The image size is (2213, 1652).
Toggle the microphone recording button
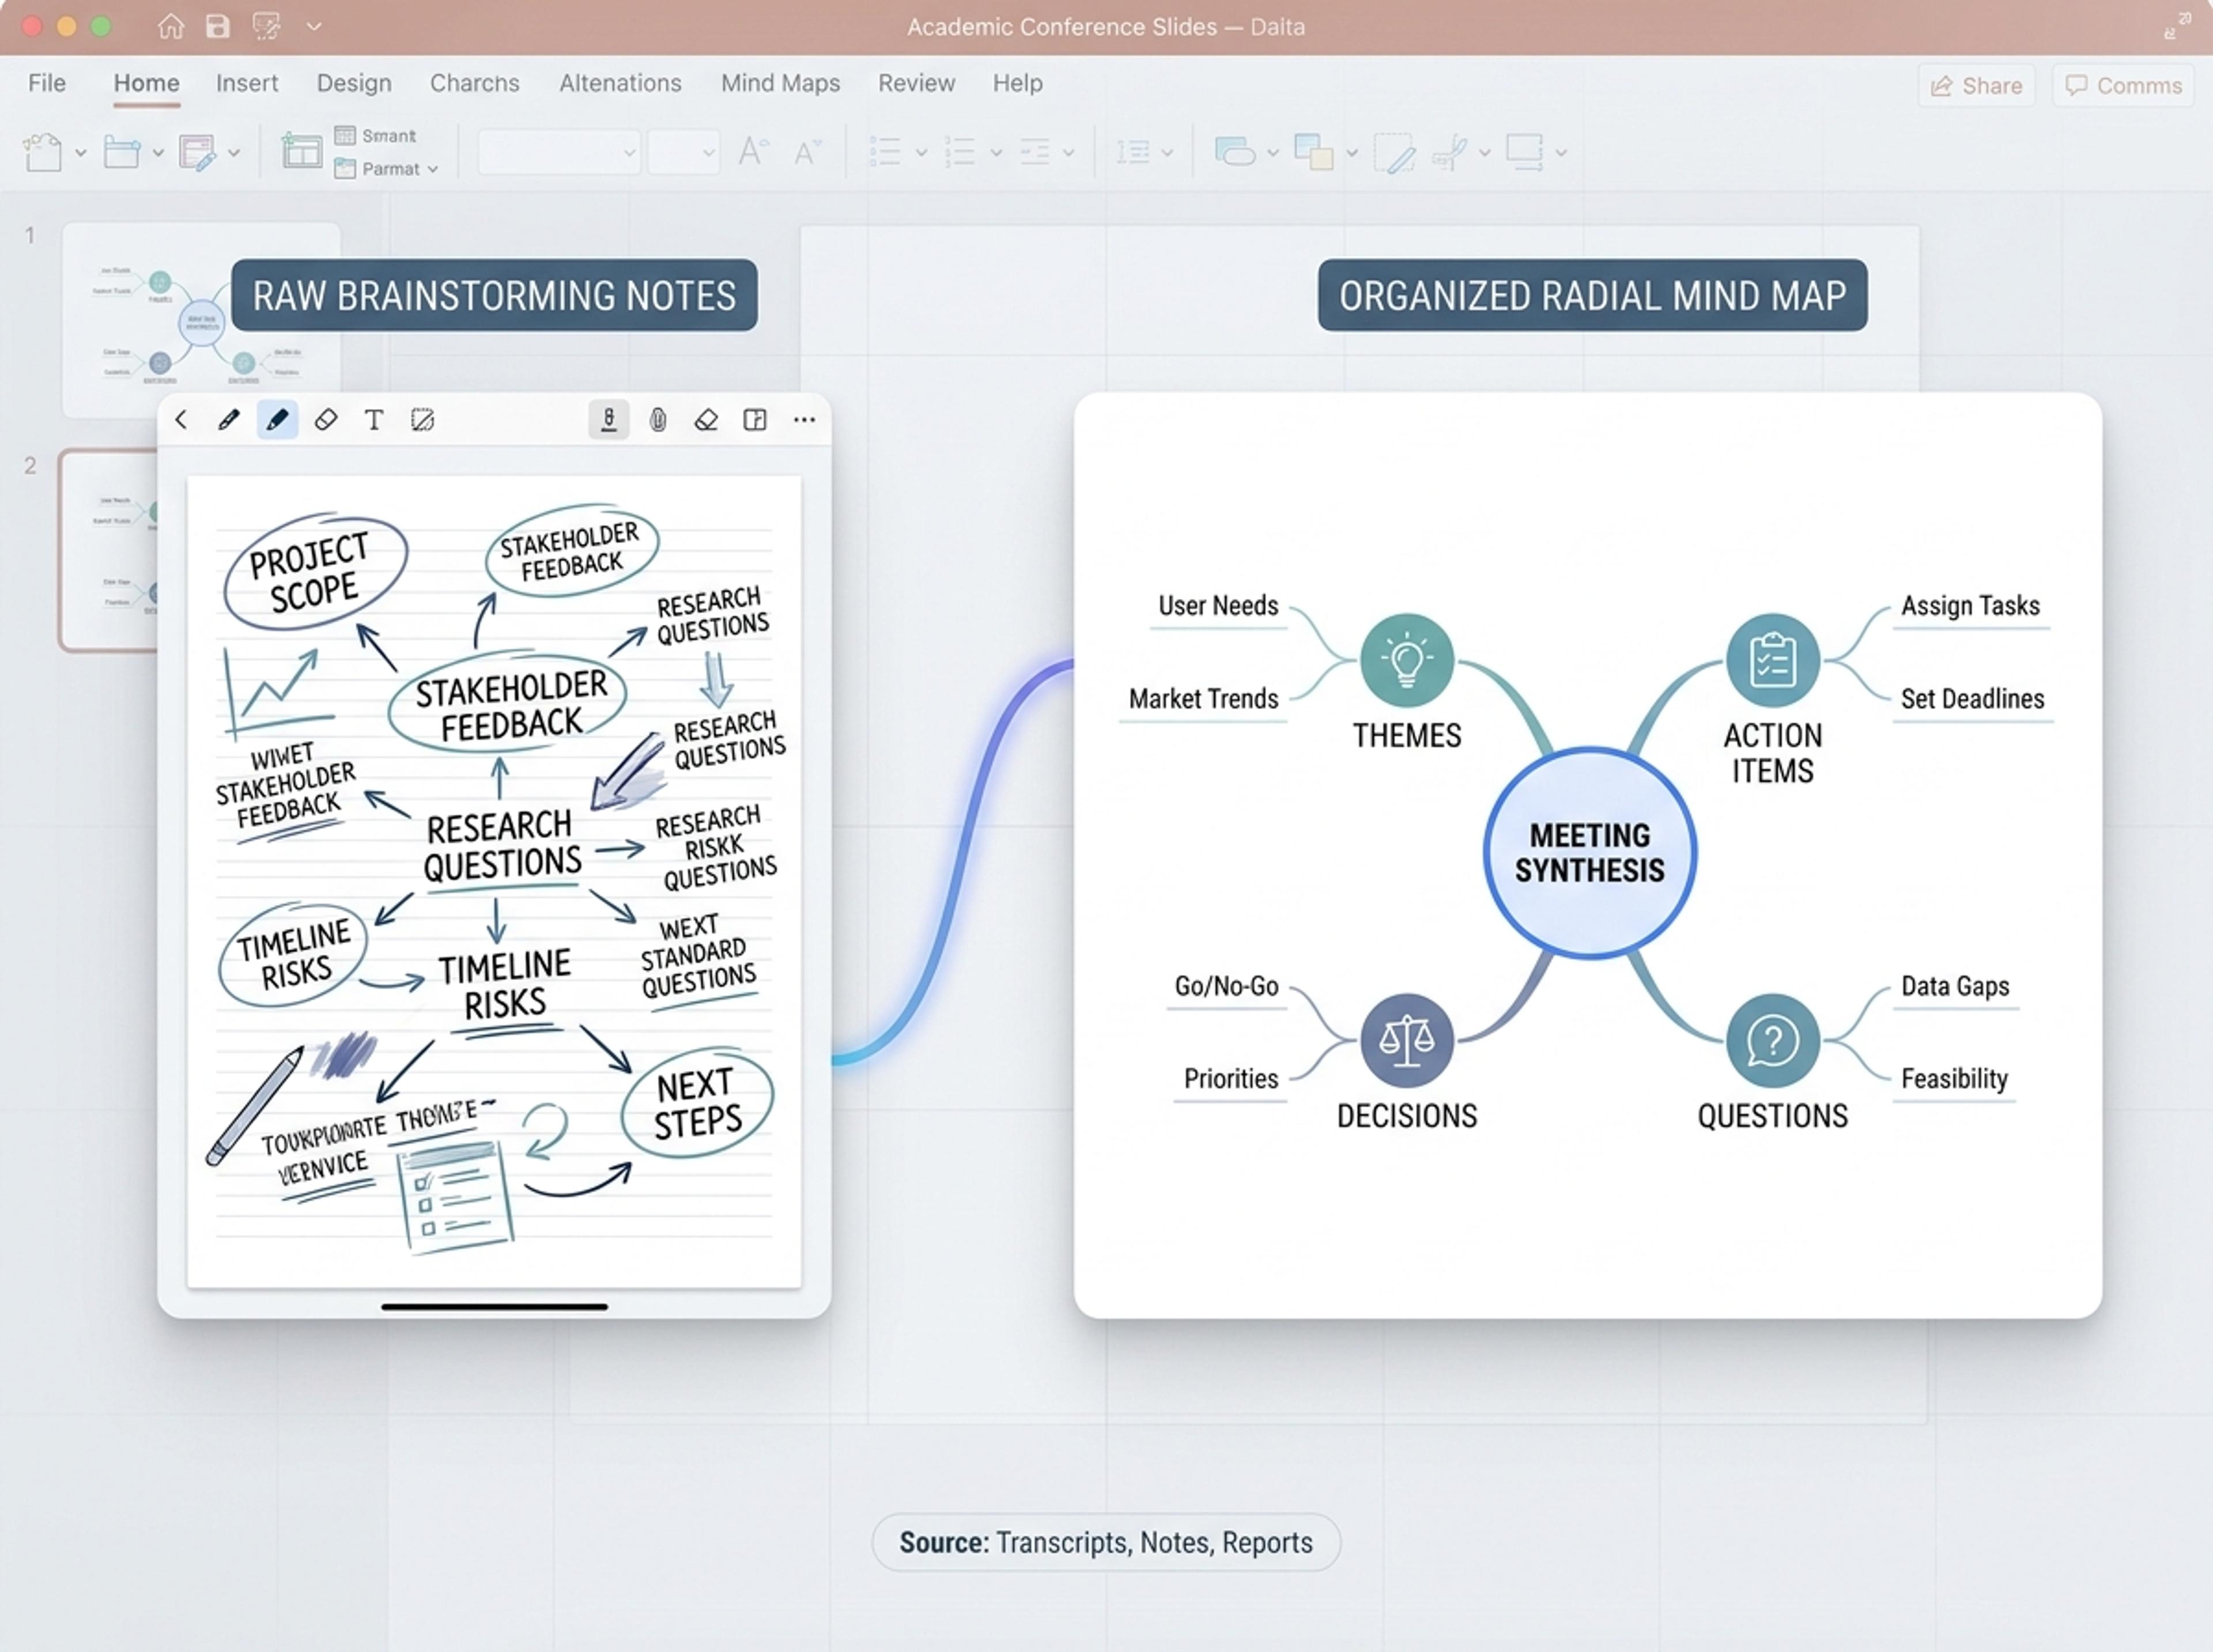608,420
